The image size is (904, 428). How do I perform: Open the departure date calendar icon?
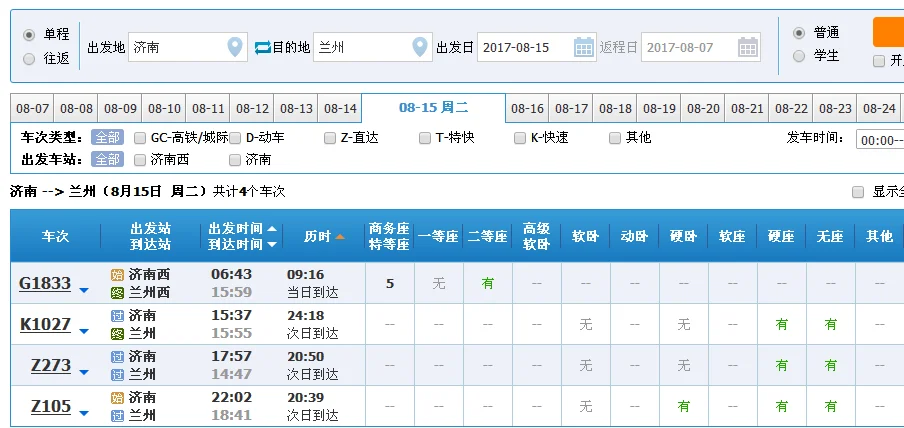[x=584, y=47]
